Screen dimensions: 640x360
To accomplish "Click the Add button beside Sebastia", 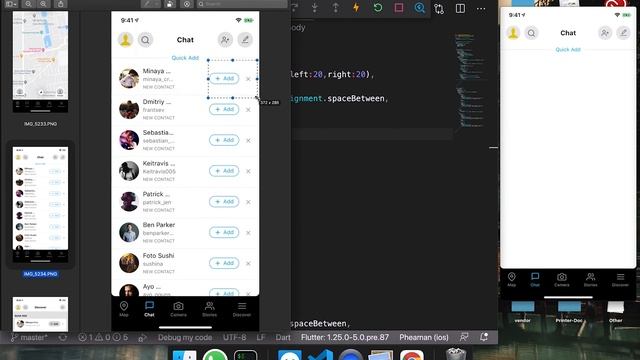I will (x=224, y=140).
